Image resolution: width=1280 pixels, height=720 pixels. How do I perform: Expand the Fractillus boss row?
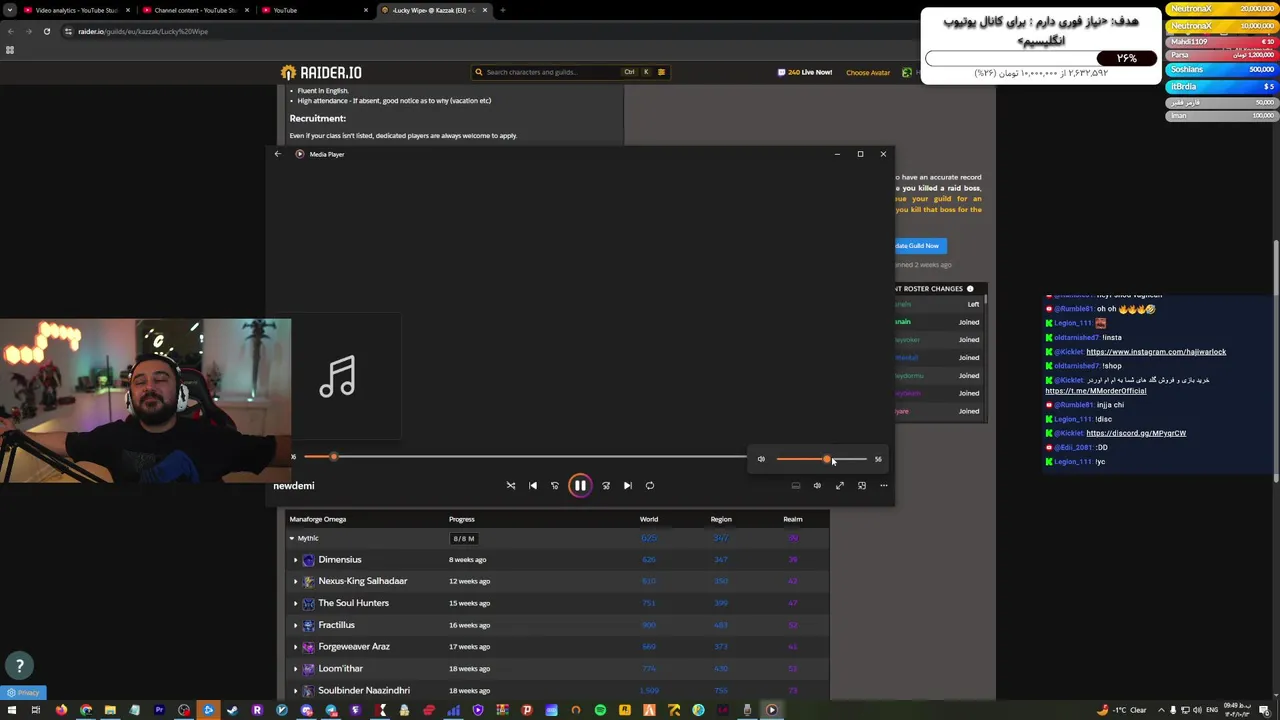point(296,625)
